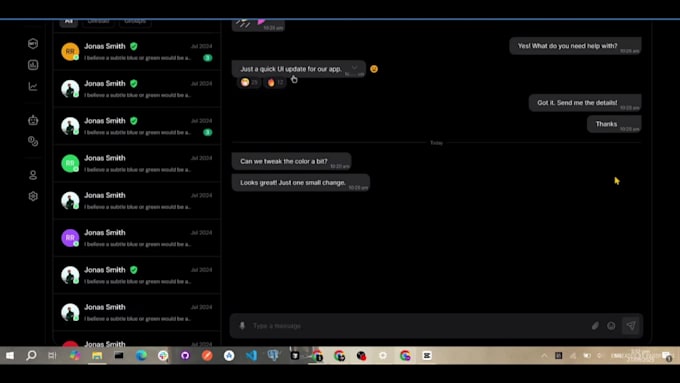
Task: Select the 'Groups' chats filter tab
Action: click(x=135, y=22)
